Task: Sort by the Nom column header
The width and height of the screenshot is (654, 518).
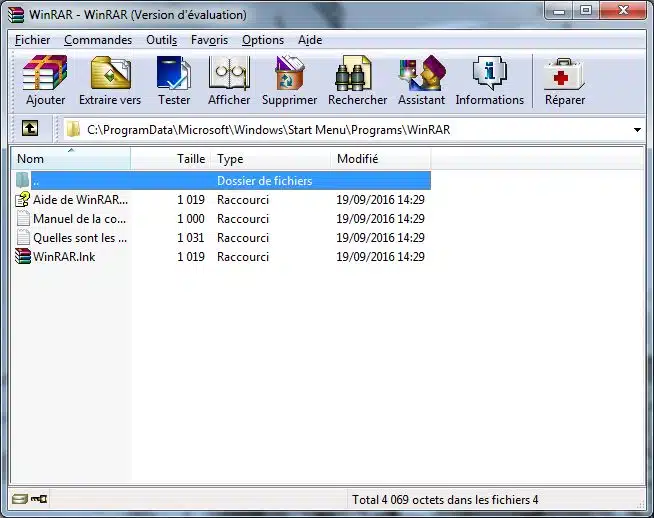Action: click(71, 158)
